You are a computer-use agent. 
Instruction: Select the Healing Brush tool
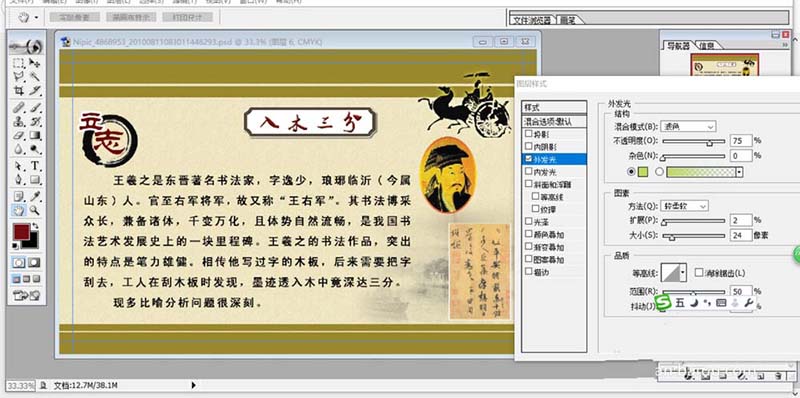pyautogui.click(x=19, y=108)
